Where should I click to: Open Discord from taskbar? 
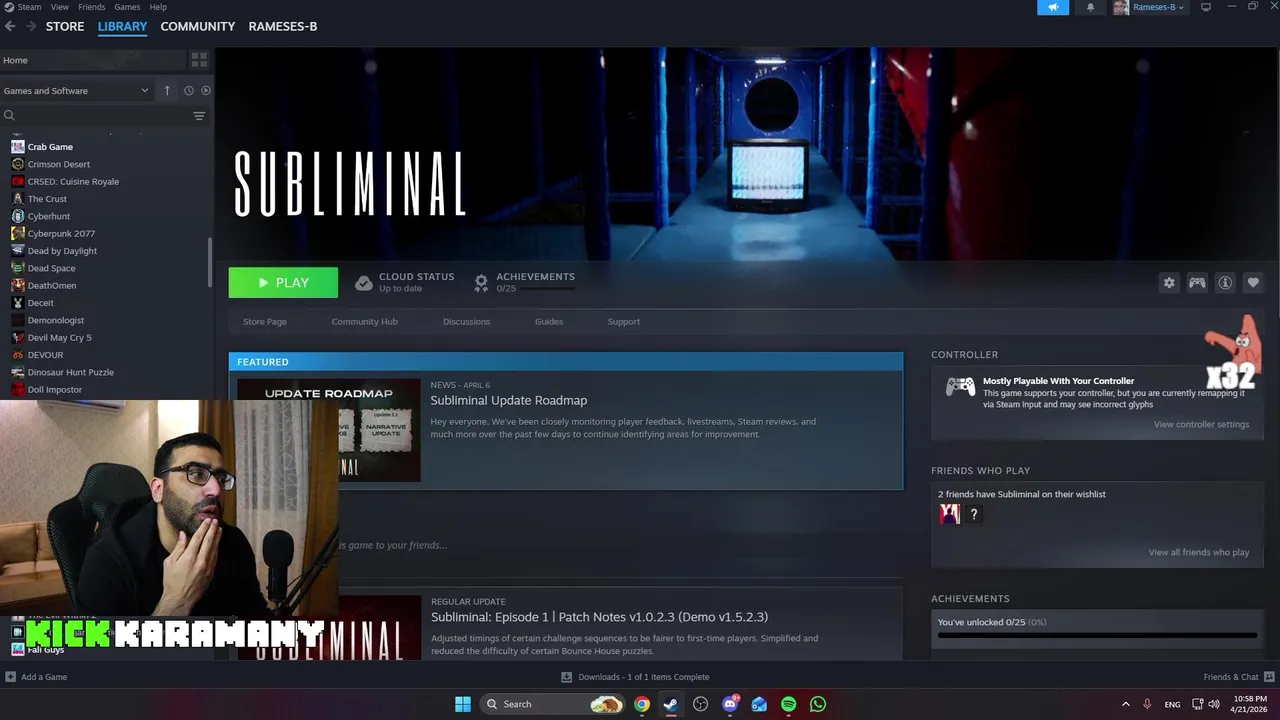(x=730, y=704)
